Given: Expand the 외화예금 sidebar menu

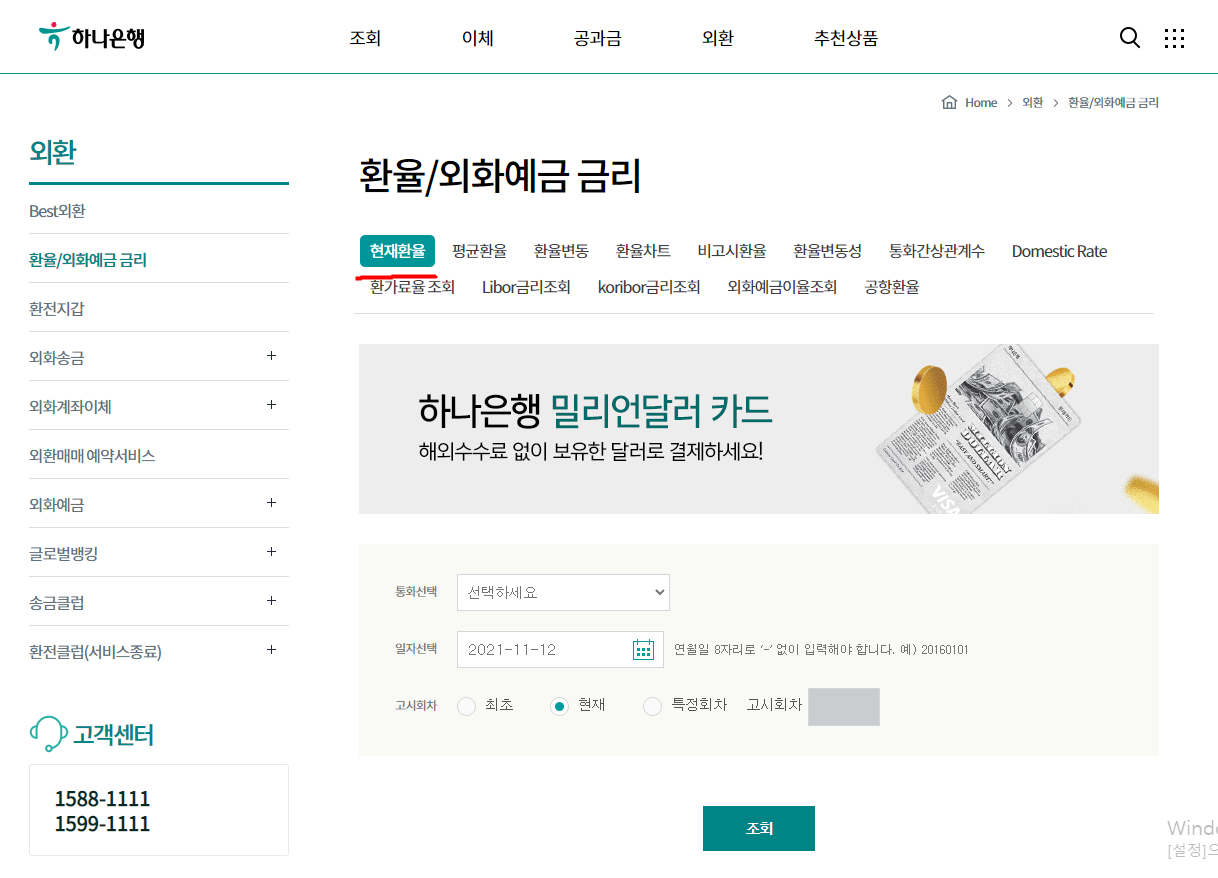Looking at the screenshot, I should [x=271, y=503].
